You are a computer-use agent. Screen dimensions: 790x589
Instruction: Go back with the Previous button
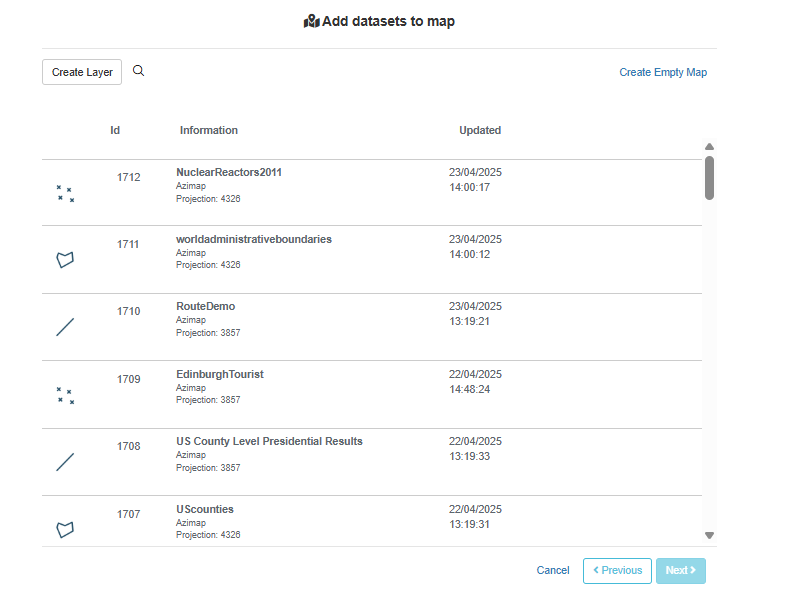617,571
